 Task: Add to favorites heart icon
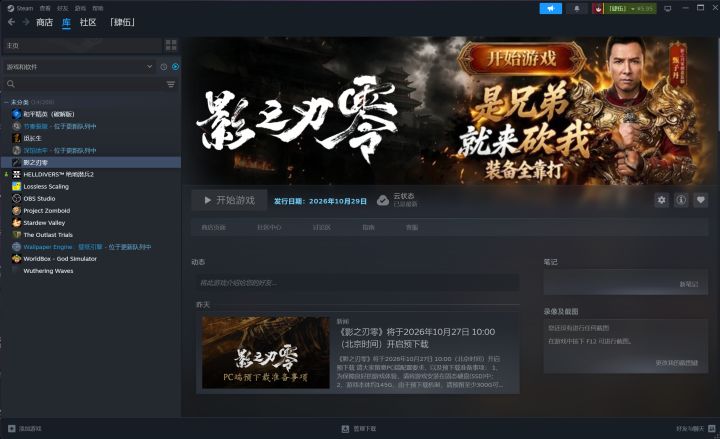pyautogui.click(x=700, y=200)
